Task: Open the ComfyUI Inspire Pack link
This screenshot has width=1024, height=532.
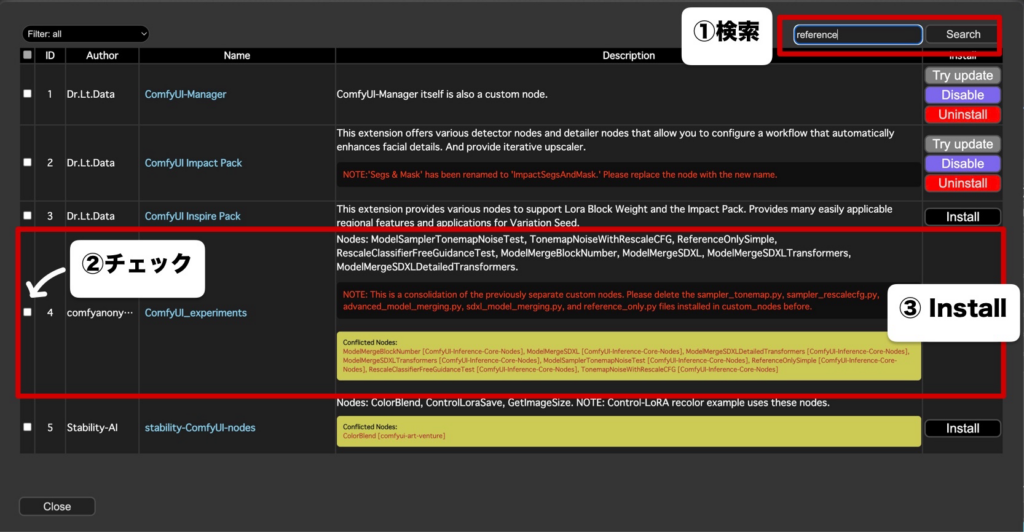Action: point(193,216)
